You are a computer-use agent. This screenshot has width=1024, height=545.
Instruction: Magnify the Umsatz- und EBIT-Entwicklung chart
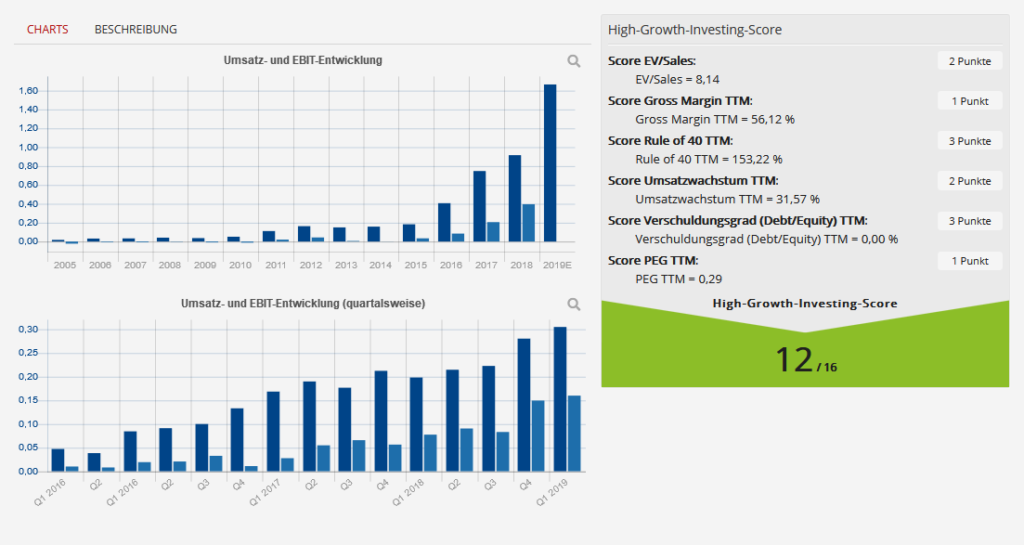click(573, 61)
